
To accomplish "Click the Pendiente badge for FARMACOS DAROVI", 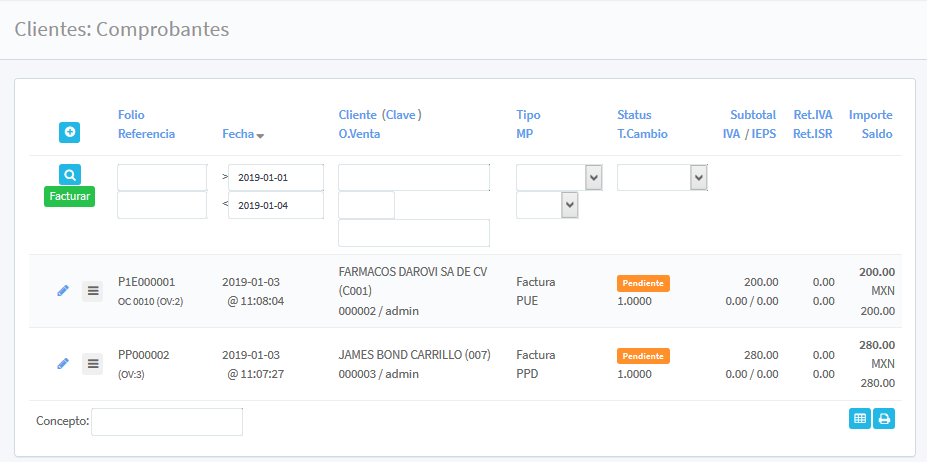I will coord(643,283).
